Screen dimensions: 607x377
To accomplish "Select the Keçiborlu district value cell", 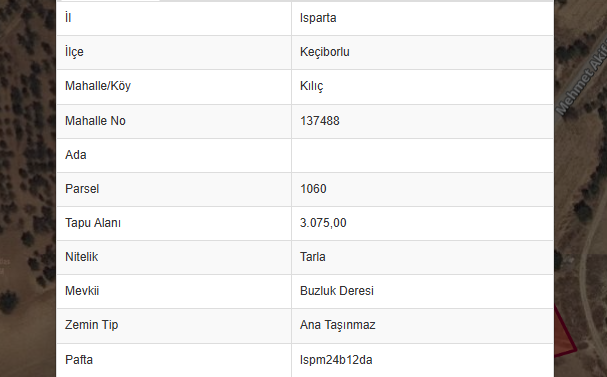I will pyautogui.click(x=422, y=52).
